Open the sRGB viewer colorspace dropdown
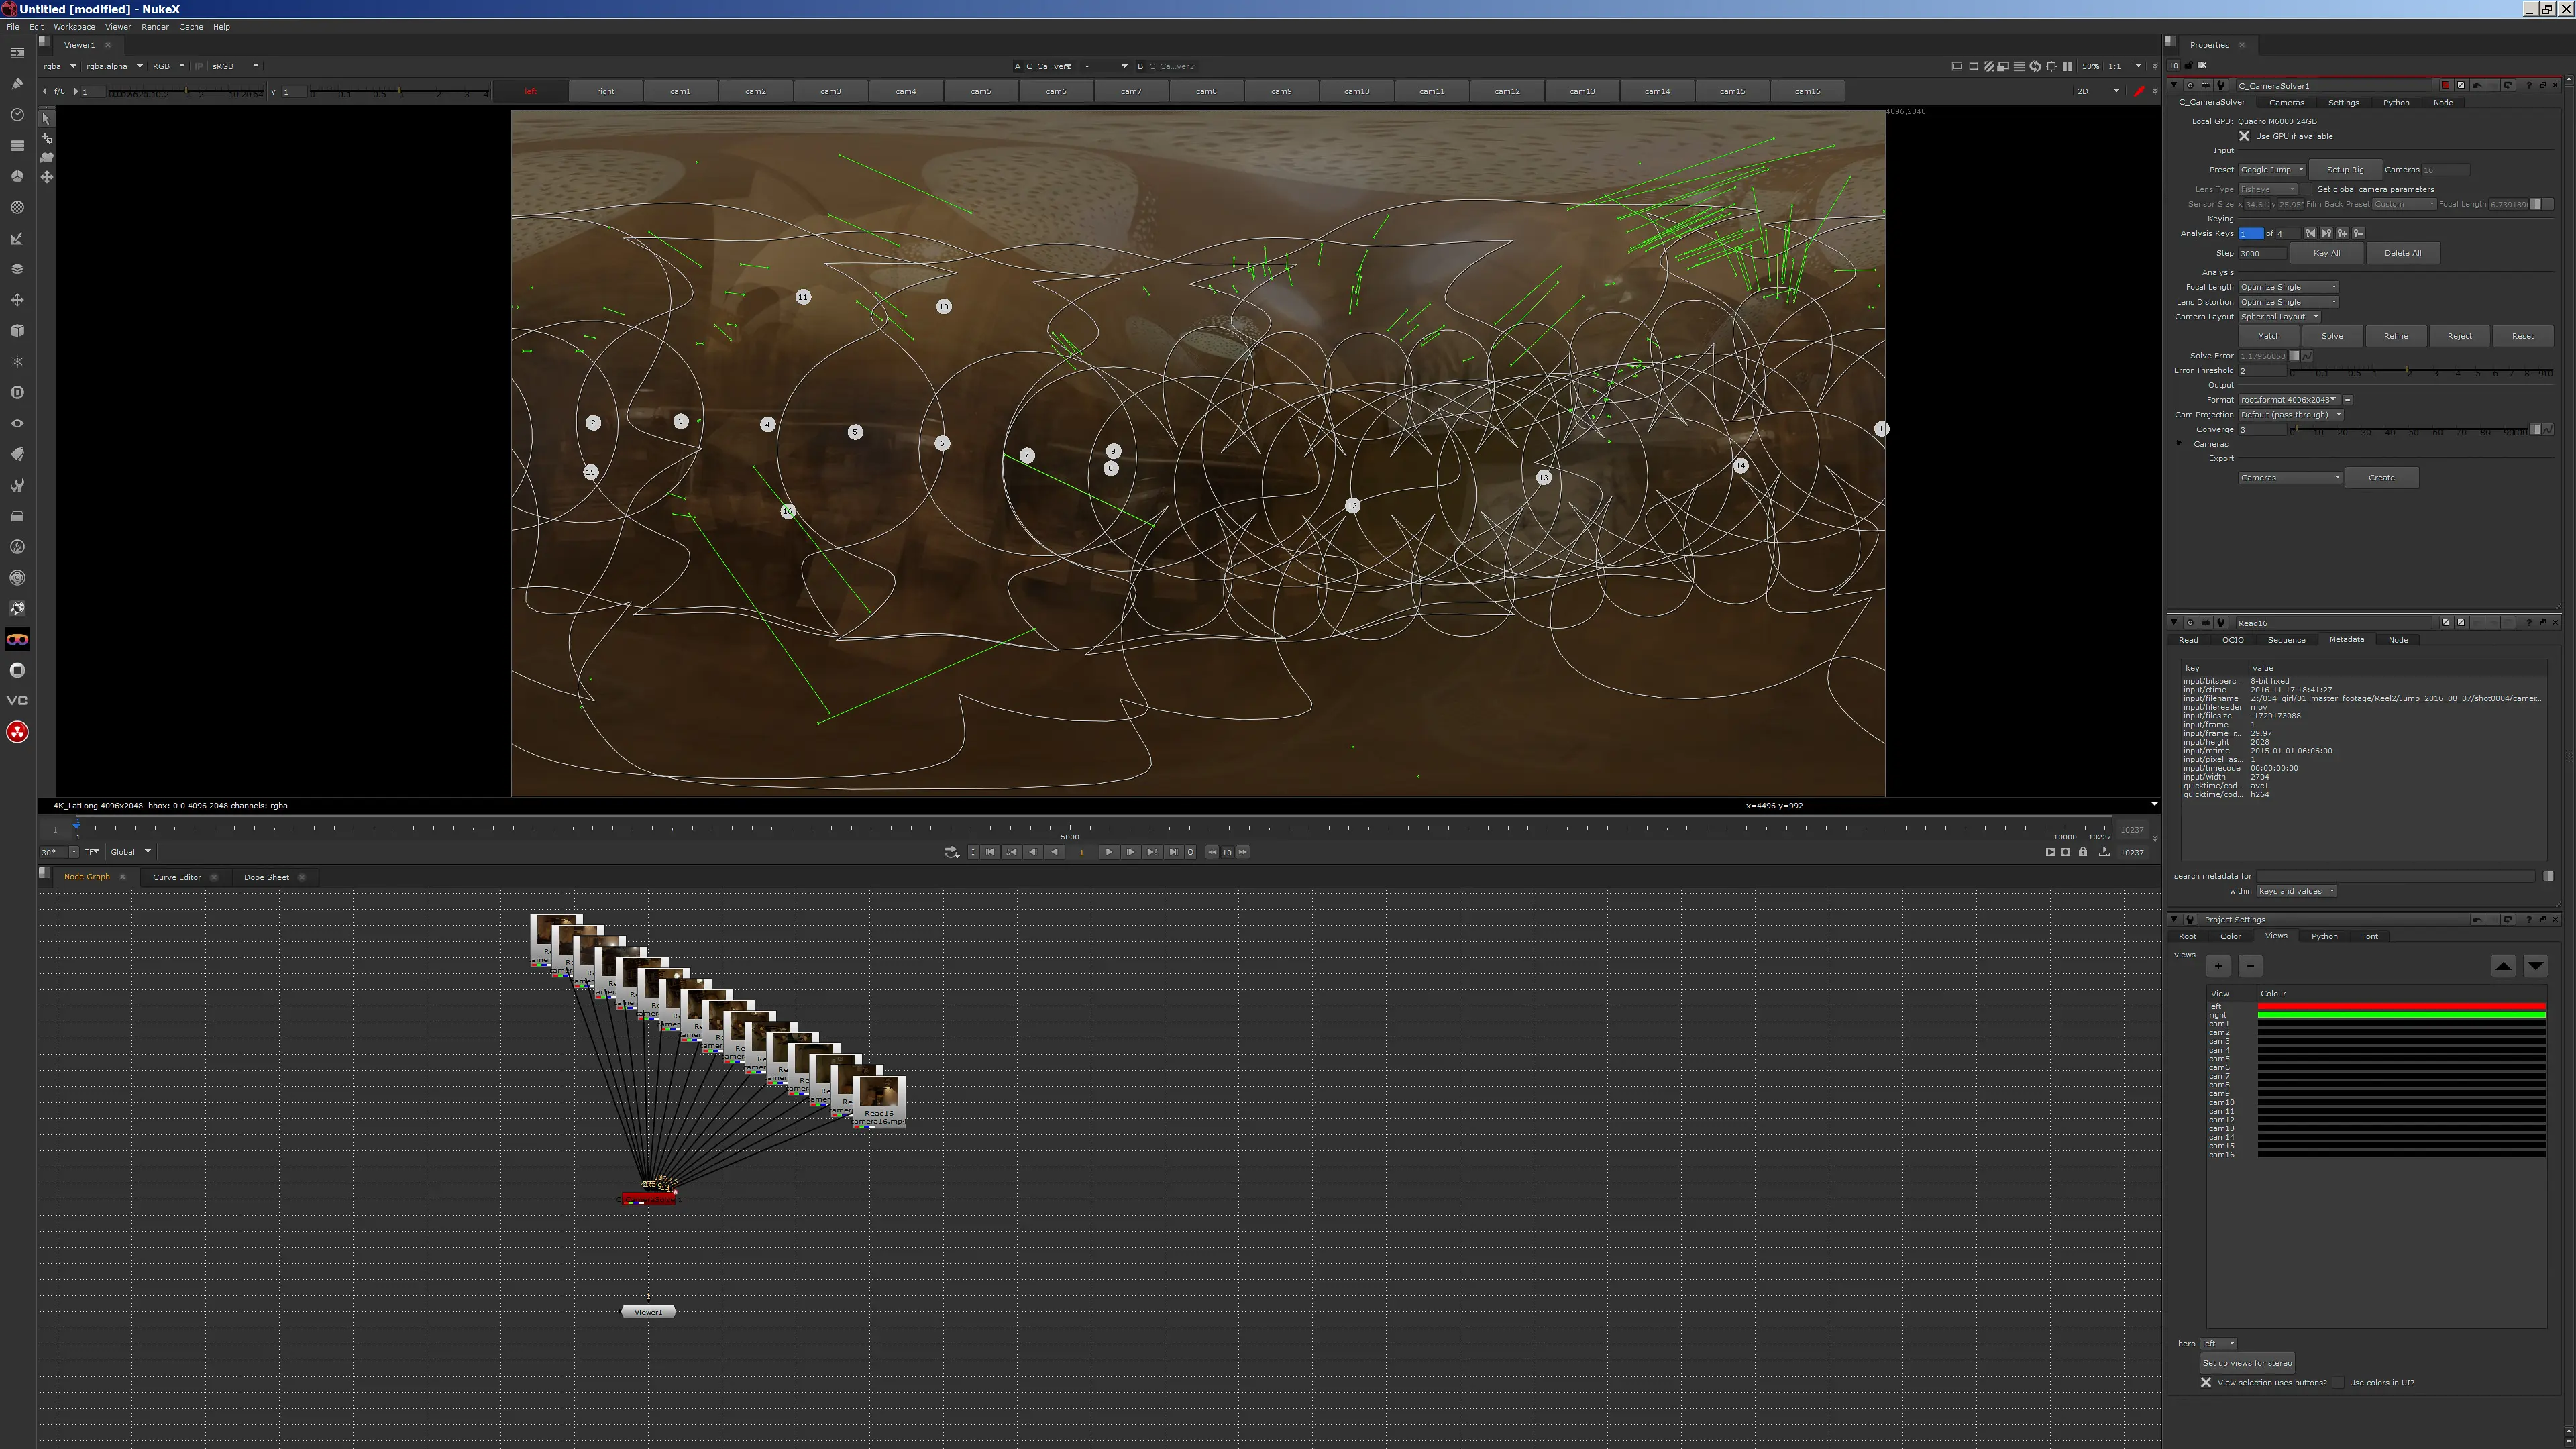2576x1449 pixels. [x=236, y=66]
